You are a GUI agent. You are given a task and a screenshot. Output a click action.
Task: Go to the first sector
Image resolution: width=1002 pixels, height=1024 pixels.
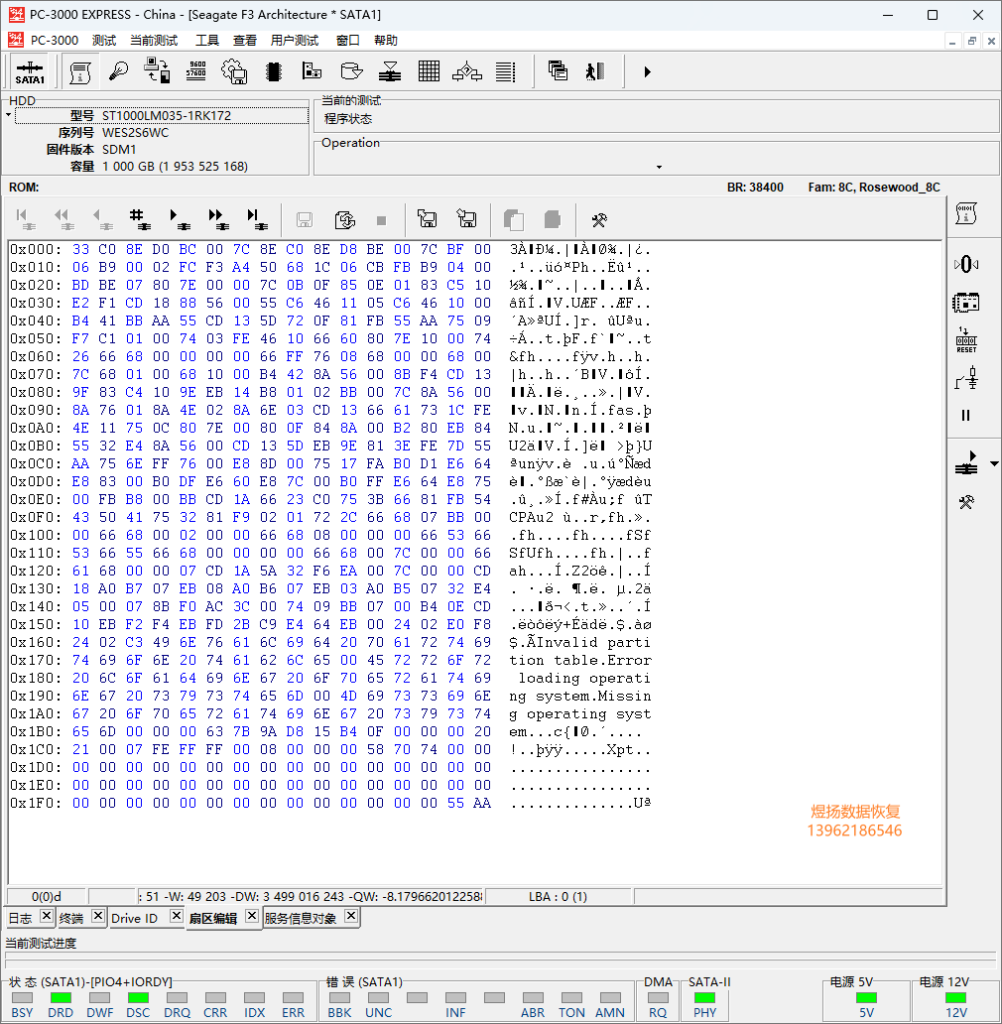(x=24, y=219)
